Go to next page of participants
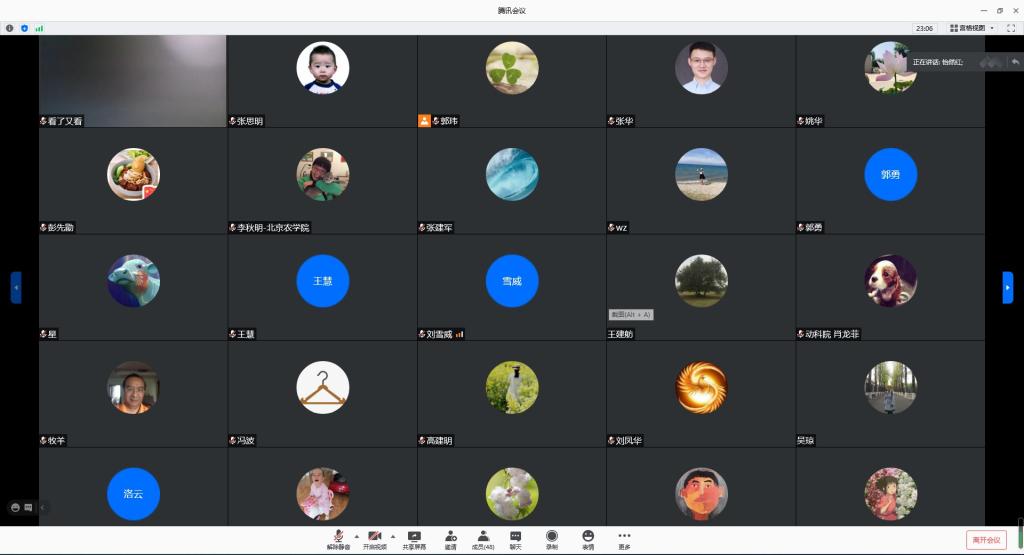The height and width of the screenshot is (555, 1024). [x=1008, y=287]
